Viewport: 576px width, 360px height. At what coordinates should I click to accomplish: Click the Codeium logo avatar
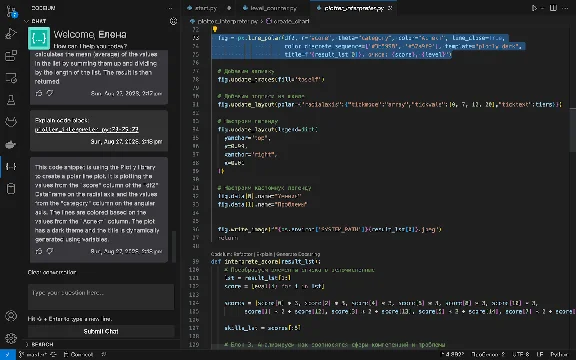(x=39, y=38)
